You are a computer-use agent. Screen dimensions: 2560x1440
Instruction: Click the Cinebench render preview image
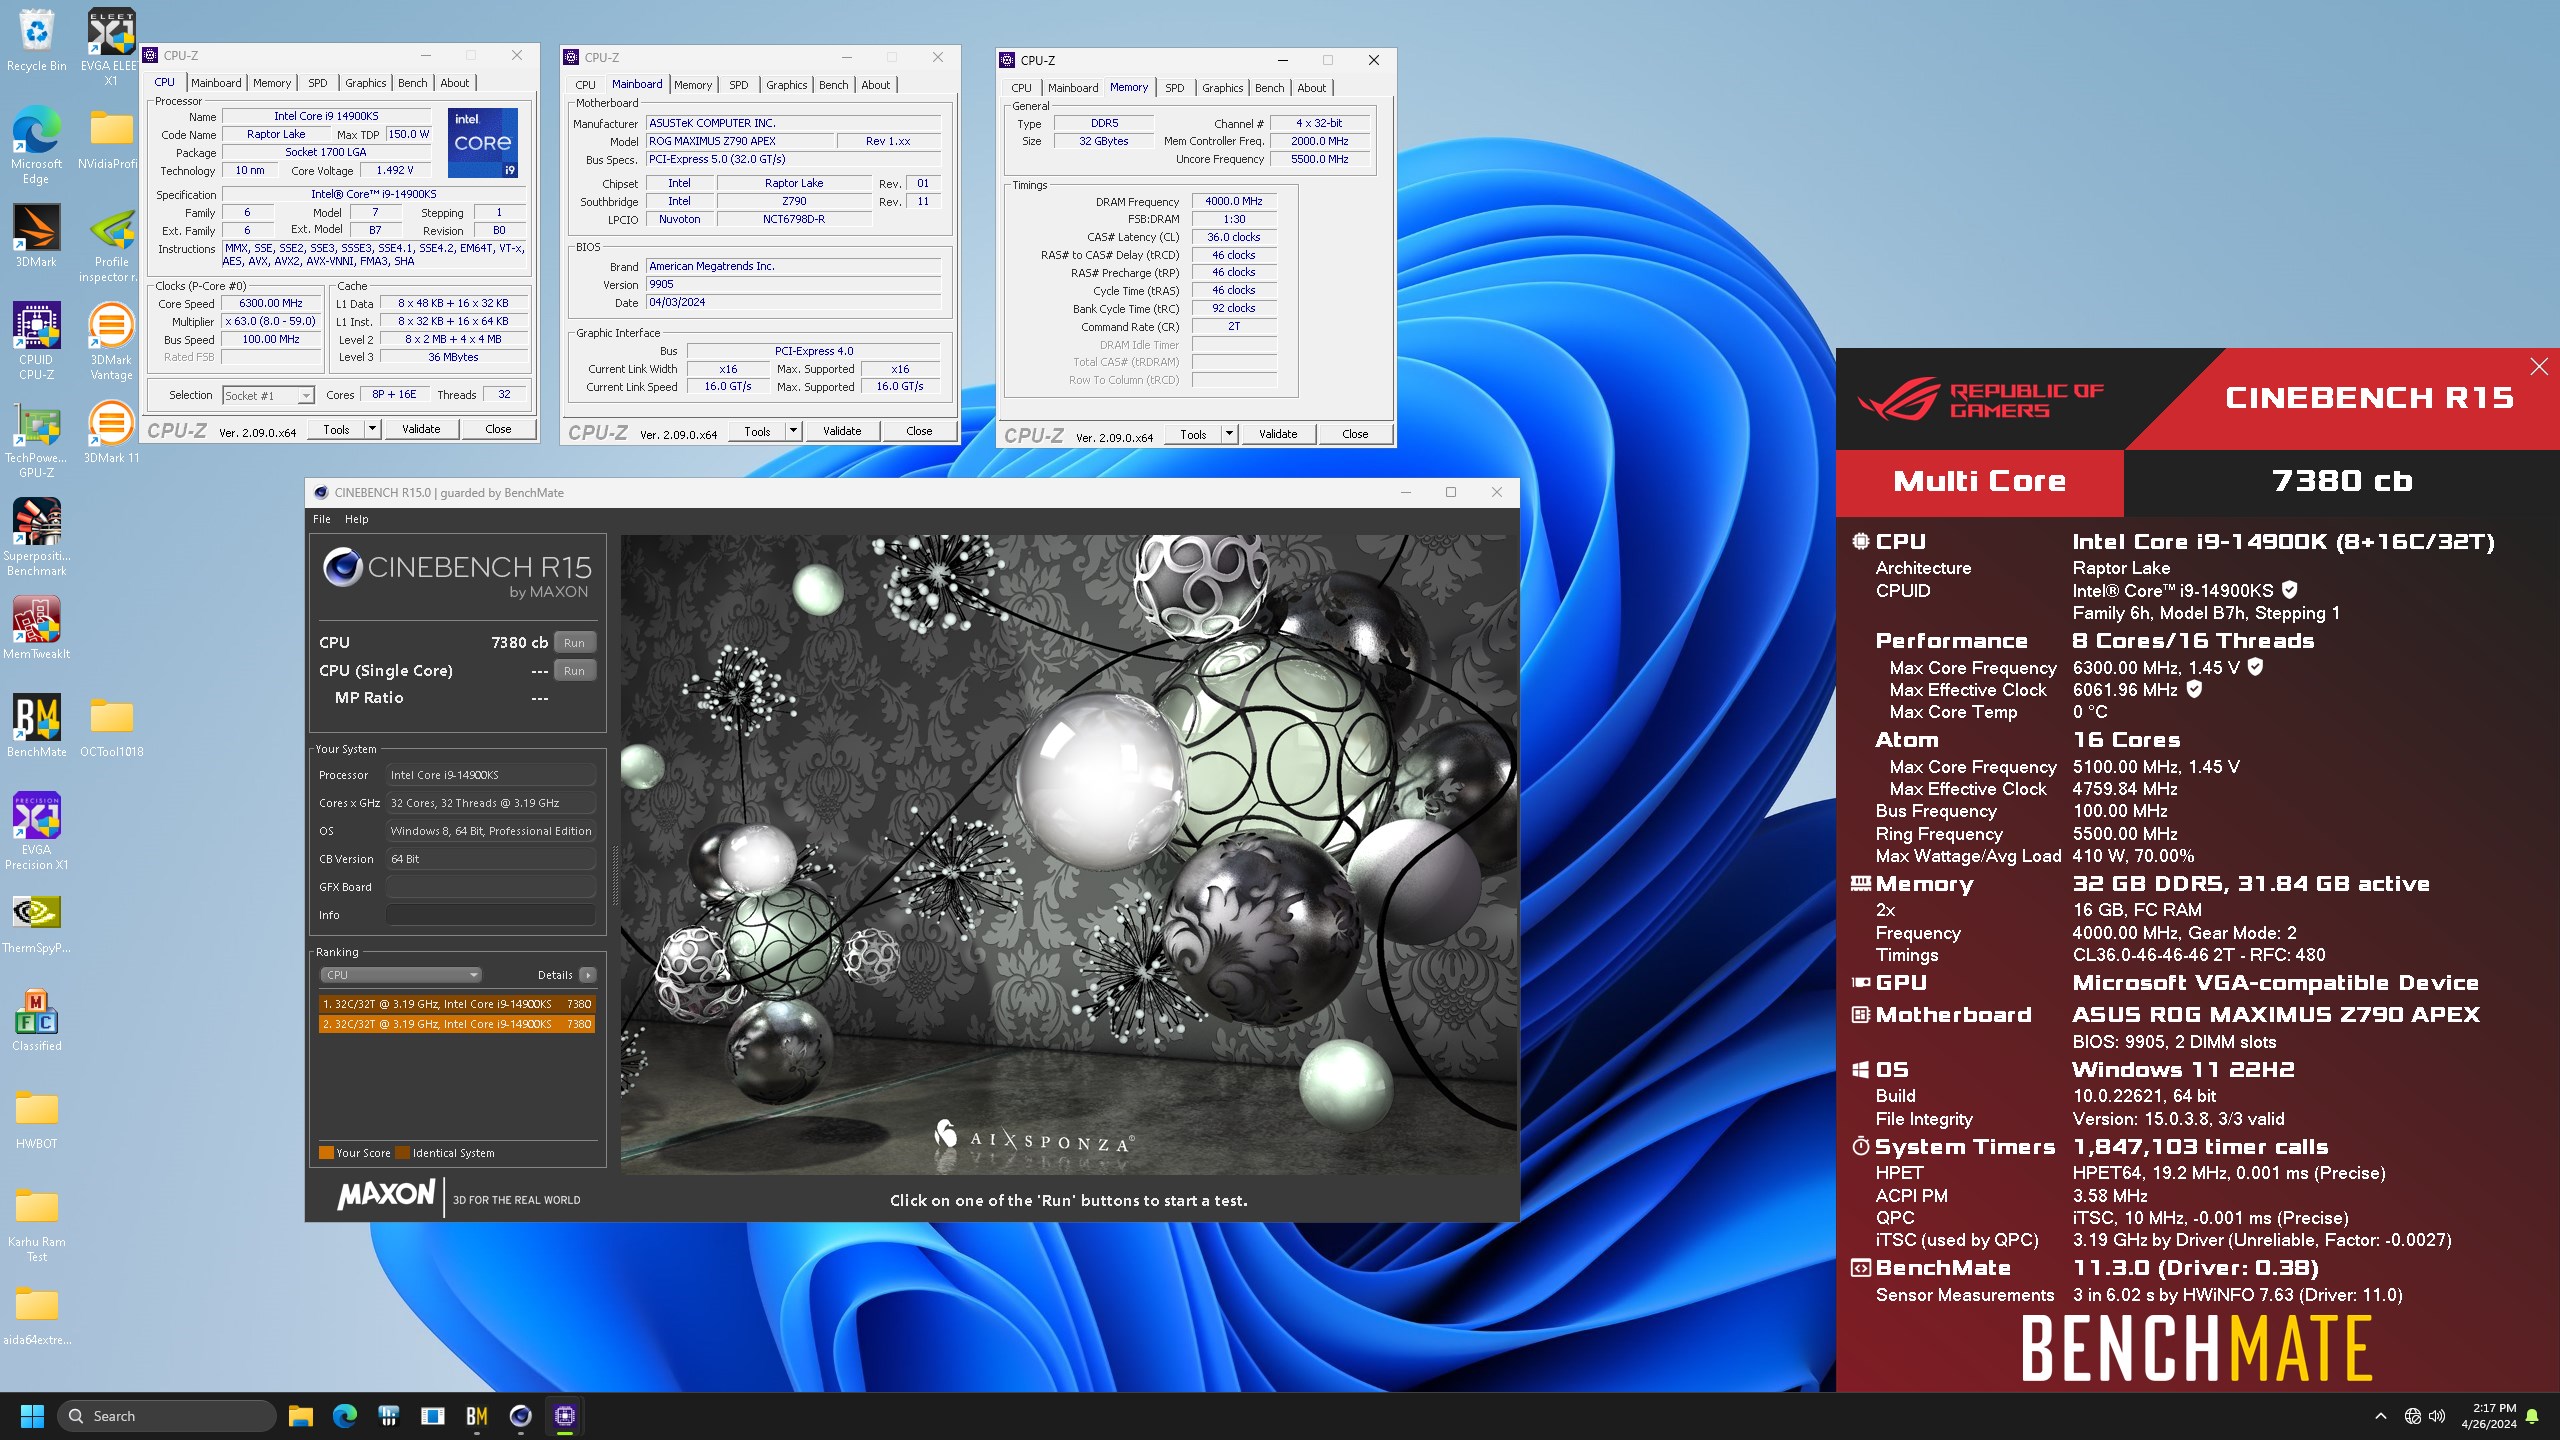point(1068,854)
